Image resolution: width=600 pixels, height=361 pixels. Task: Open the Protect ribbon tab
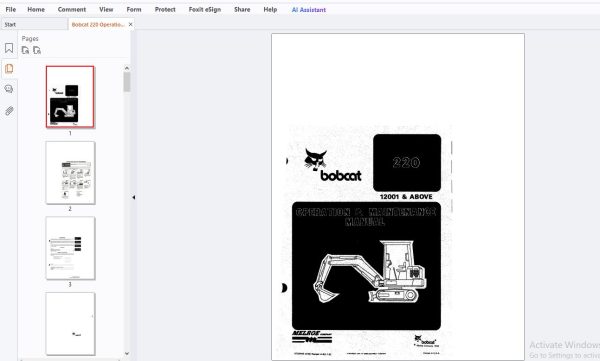(x=165, y=9)
